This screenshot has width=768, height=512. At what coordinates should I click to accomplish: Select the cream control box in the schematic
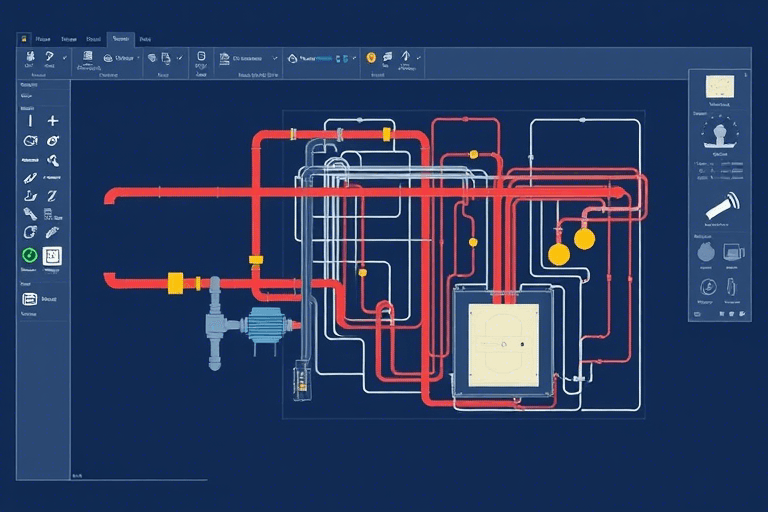coord(501,347)
